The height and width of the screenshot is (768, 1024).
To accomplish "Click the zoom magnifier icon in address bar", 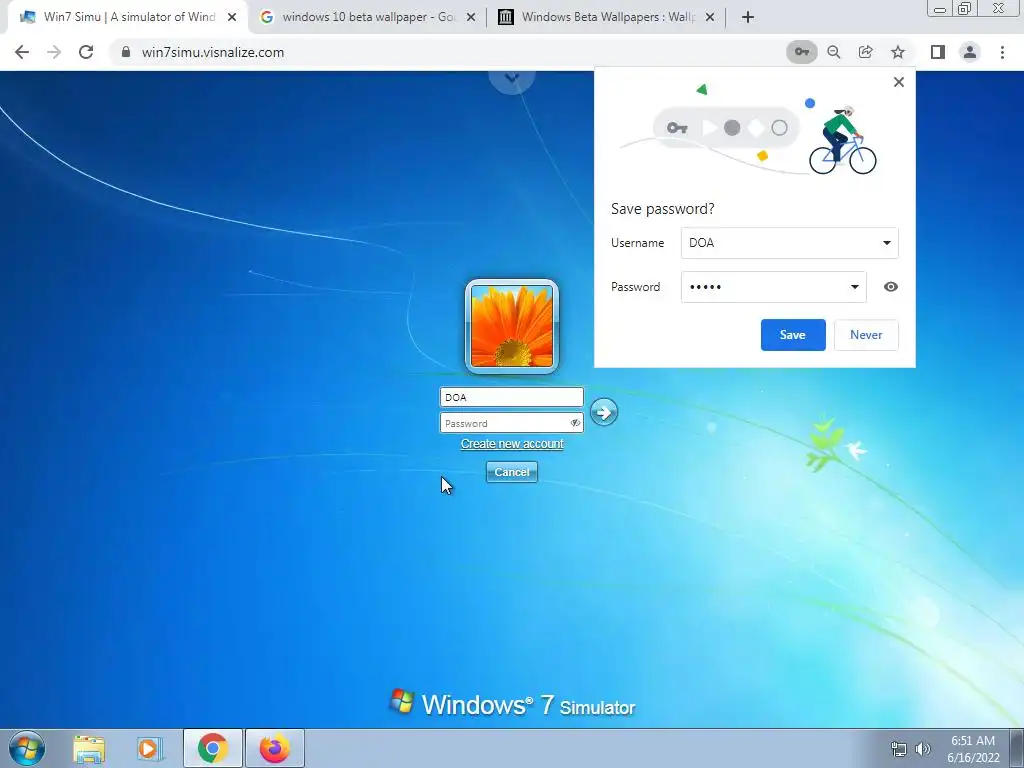I will click(833, 52).
